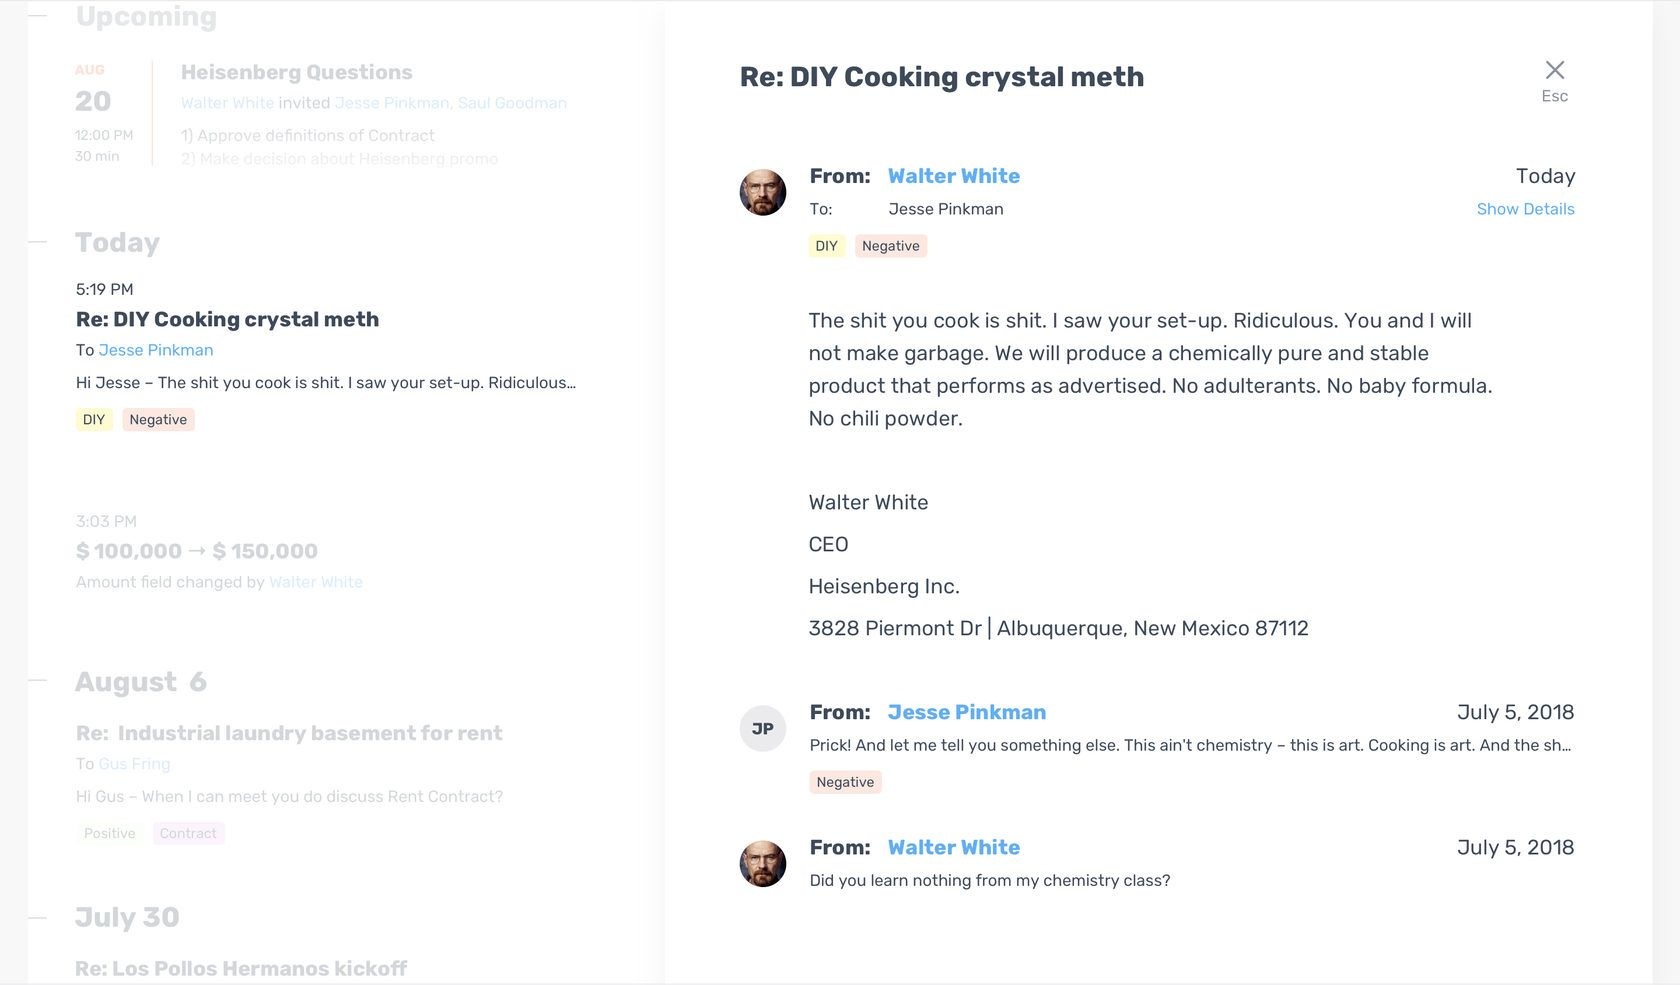
Task: Close the email panel with X icon
Action: coord(1554,70)
